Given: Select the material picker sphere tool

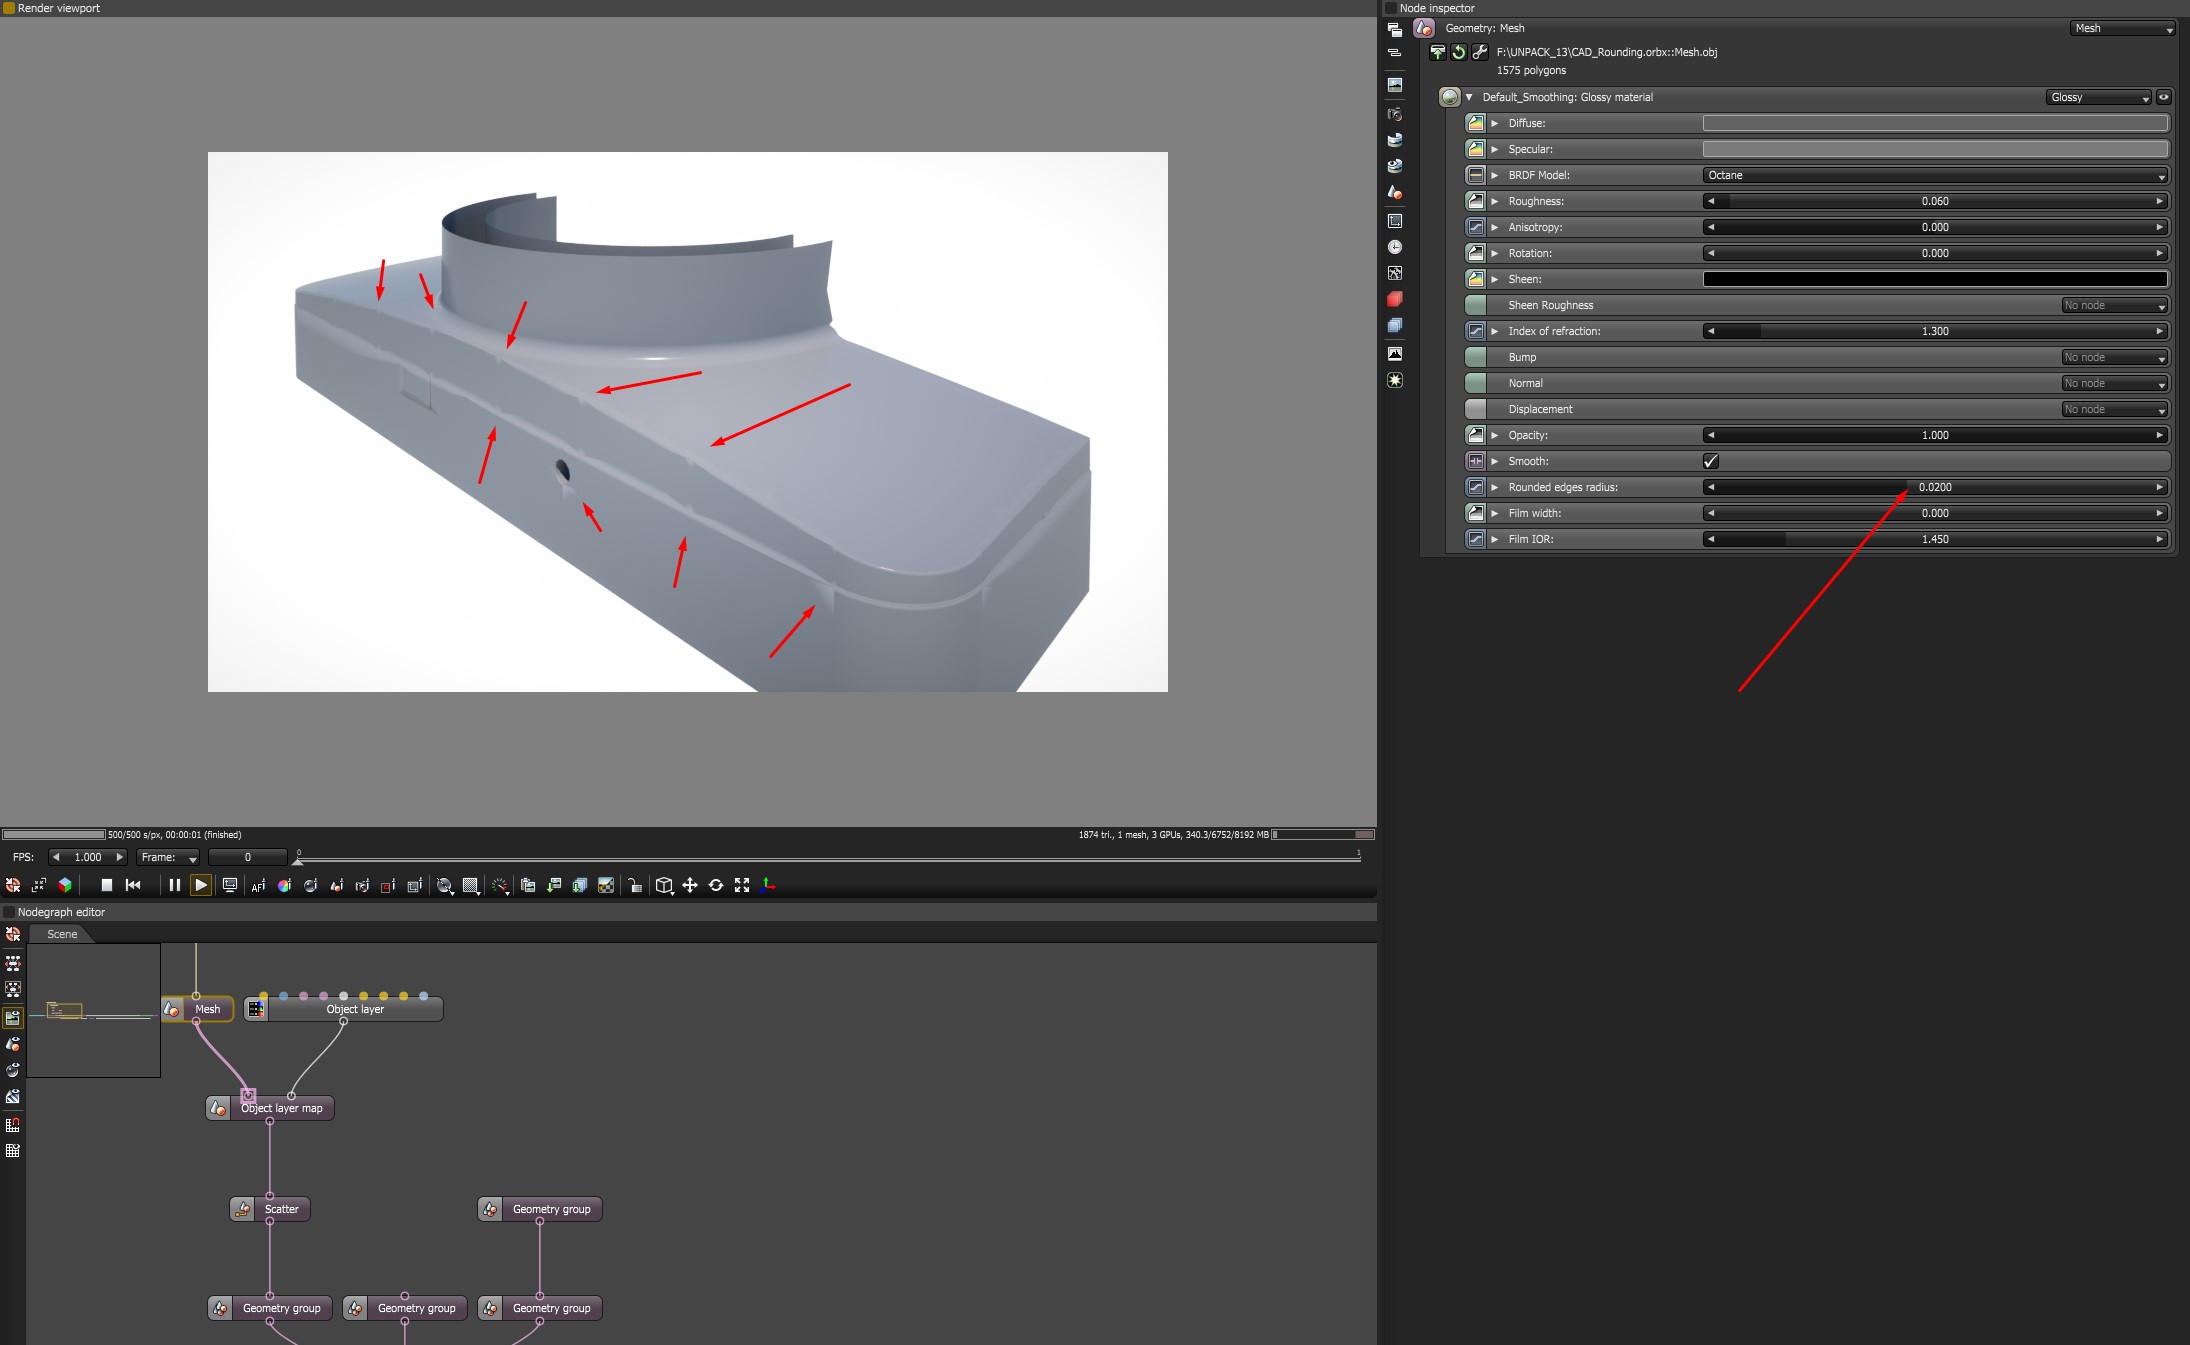Looking at the screenshot, I should [310, 885].
